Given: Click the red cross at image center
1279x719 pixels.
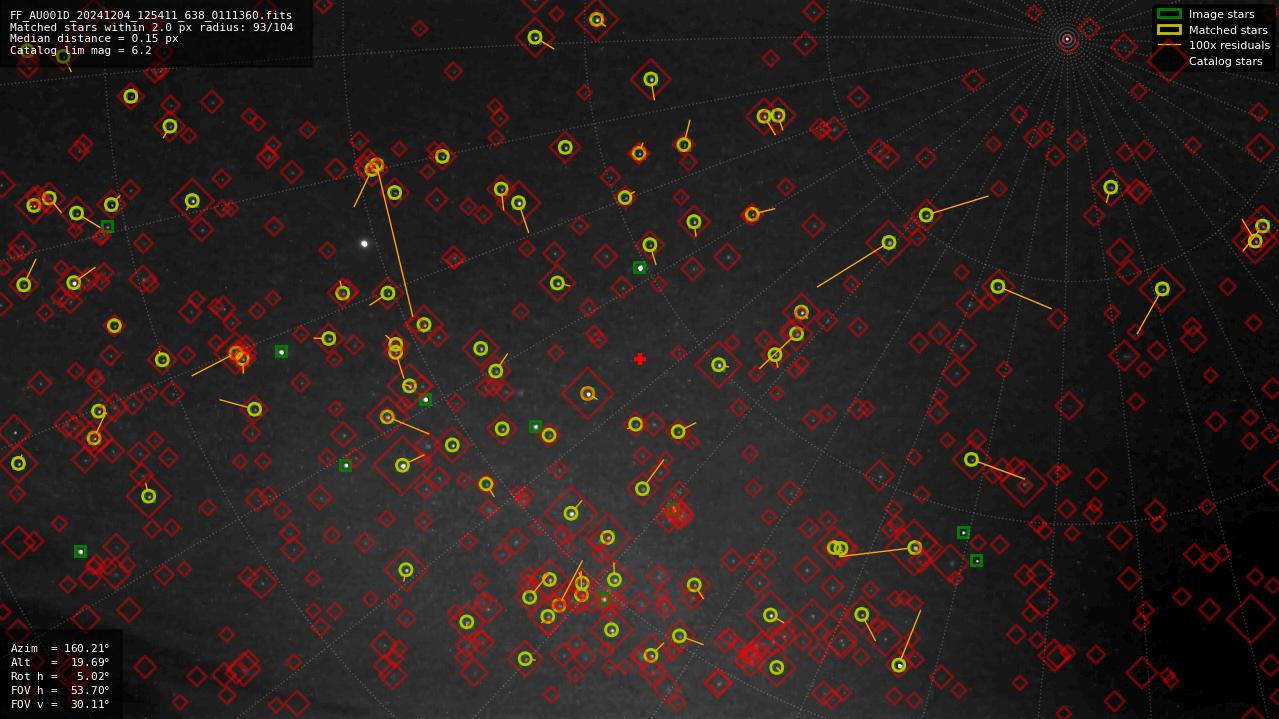Looking at the screenshot, I should pyautogui.click(x=640, y=359).
